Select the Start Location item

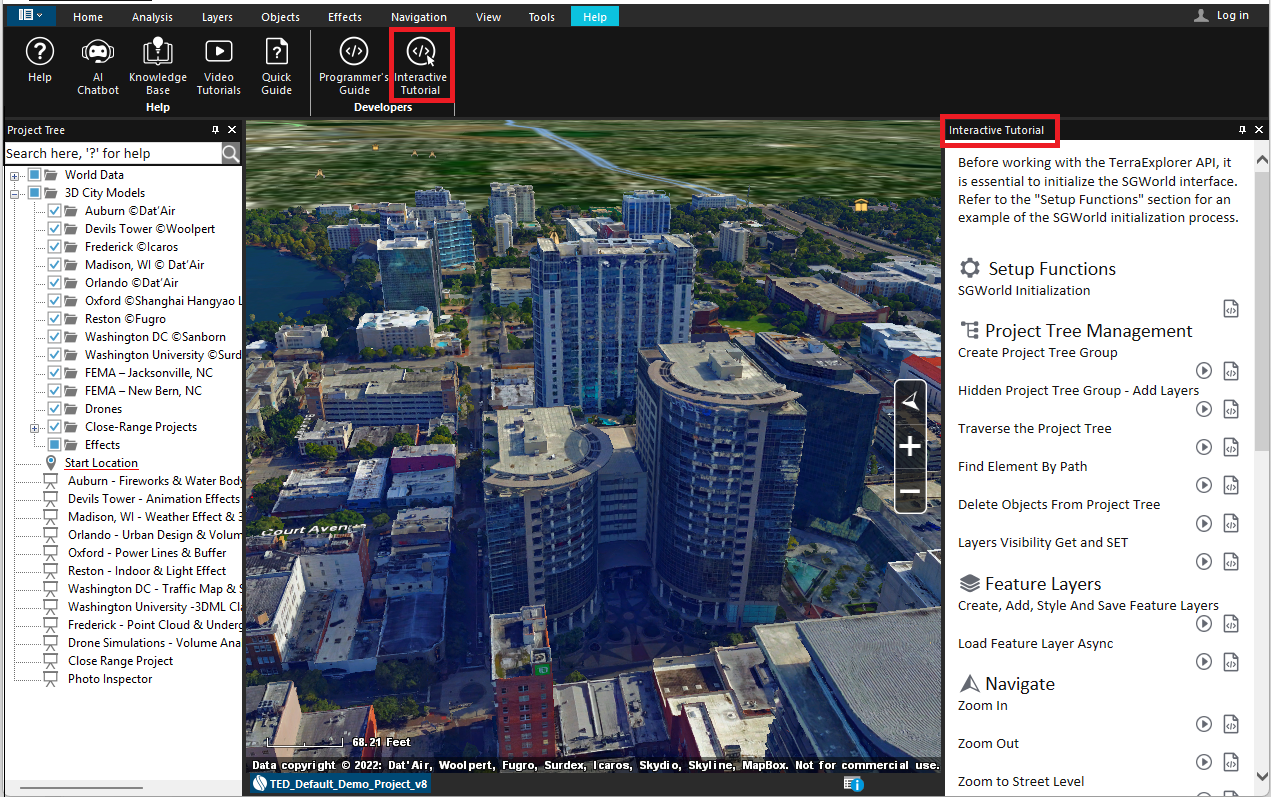pyautogui.click(x=101, y=463)
